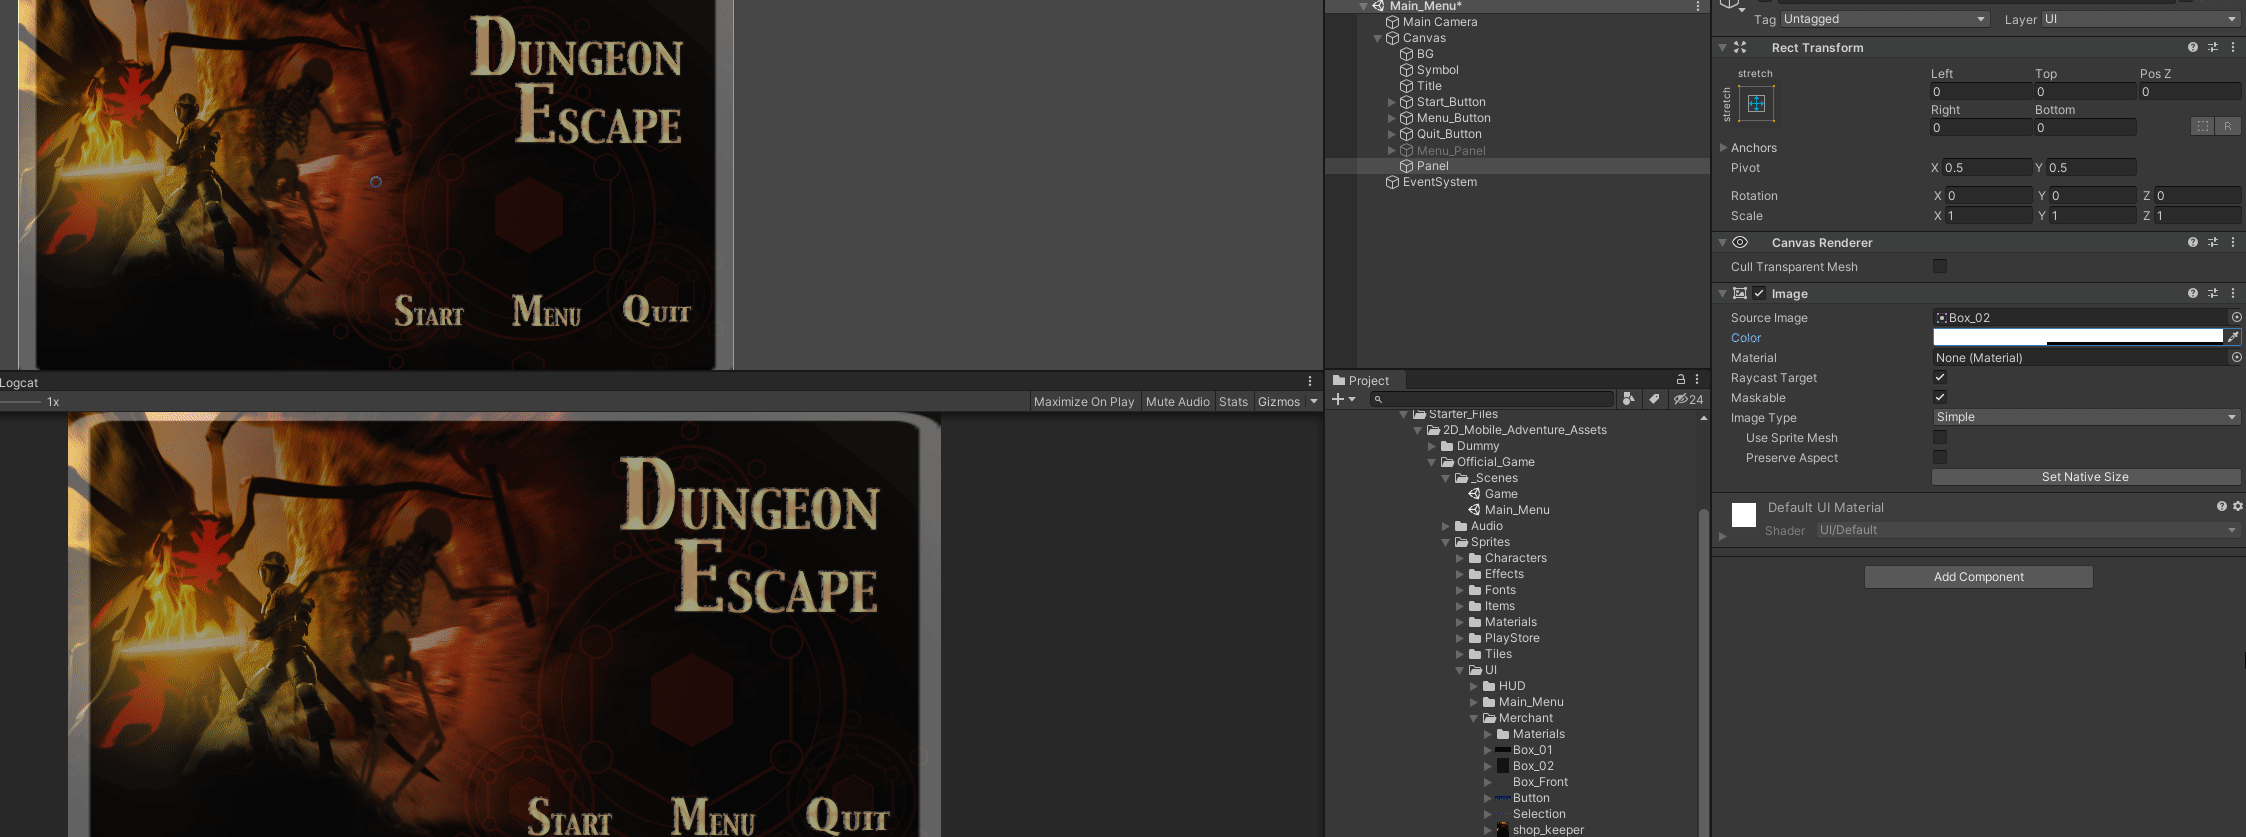Image resolution: width=2246 pixels, height=837 pixels.
Task: Select Main Camera in Hierarchy
Action: coord(1439,22)
